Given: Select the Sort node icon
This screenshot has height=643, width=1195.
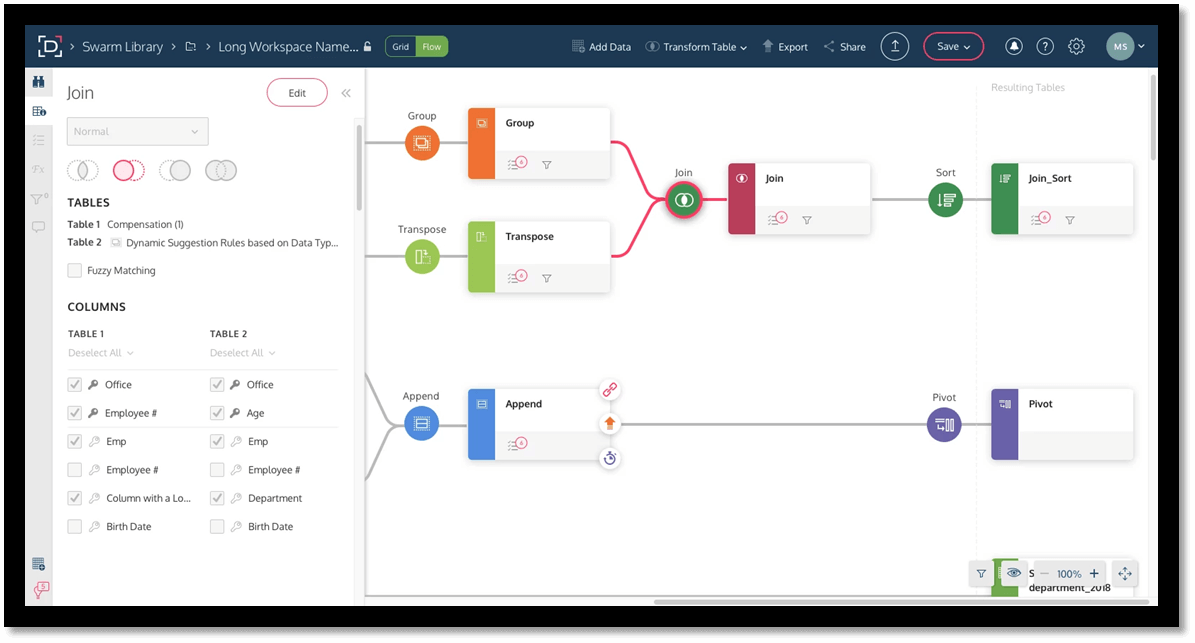Looking at the screenshot, I should pos(945,199).
